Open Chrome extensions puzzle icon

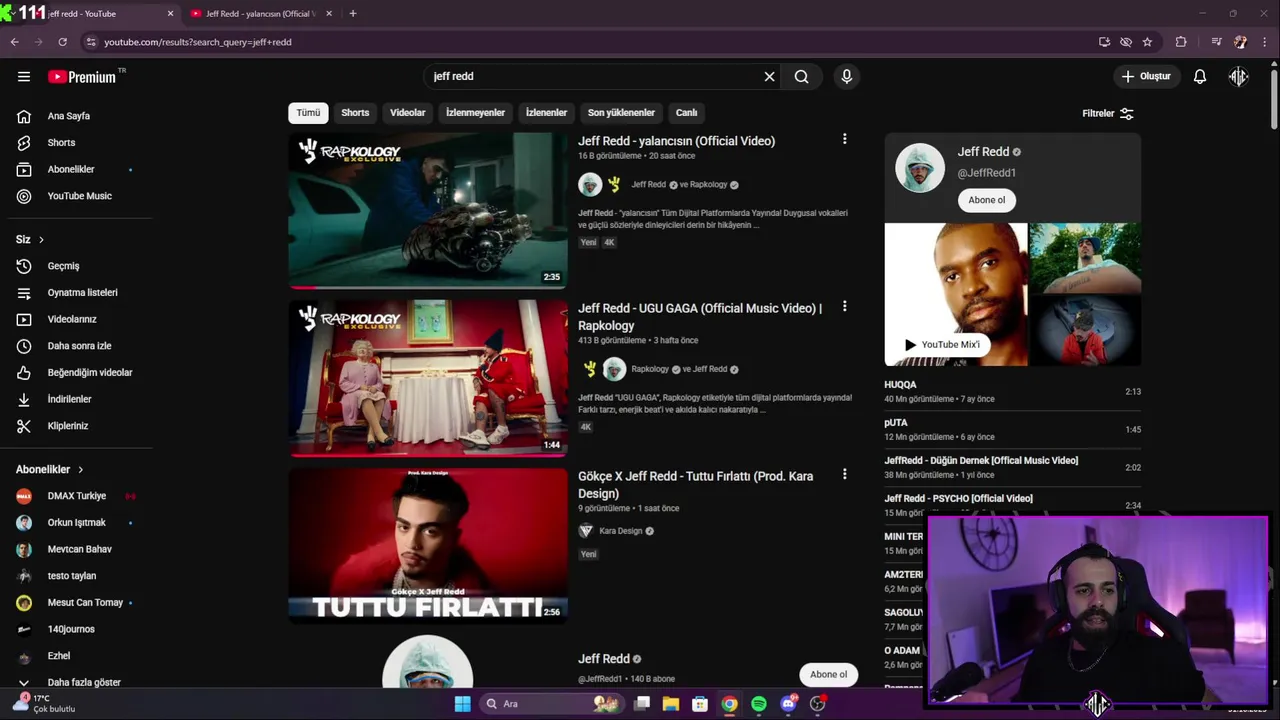pyautogui.click(x=1181, y=42)
